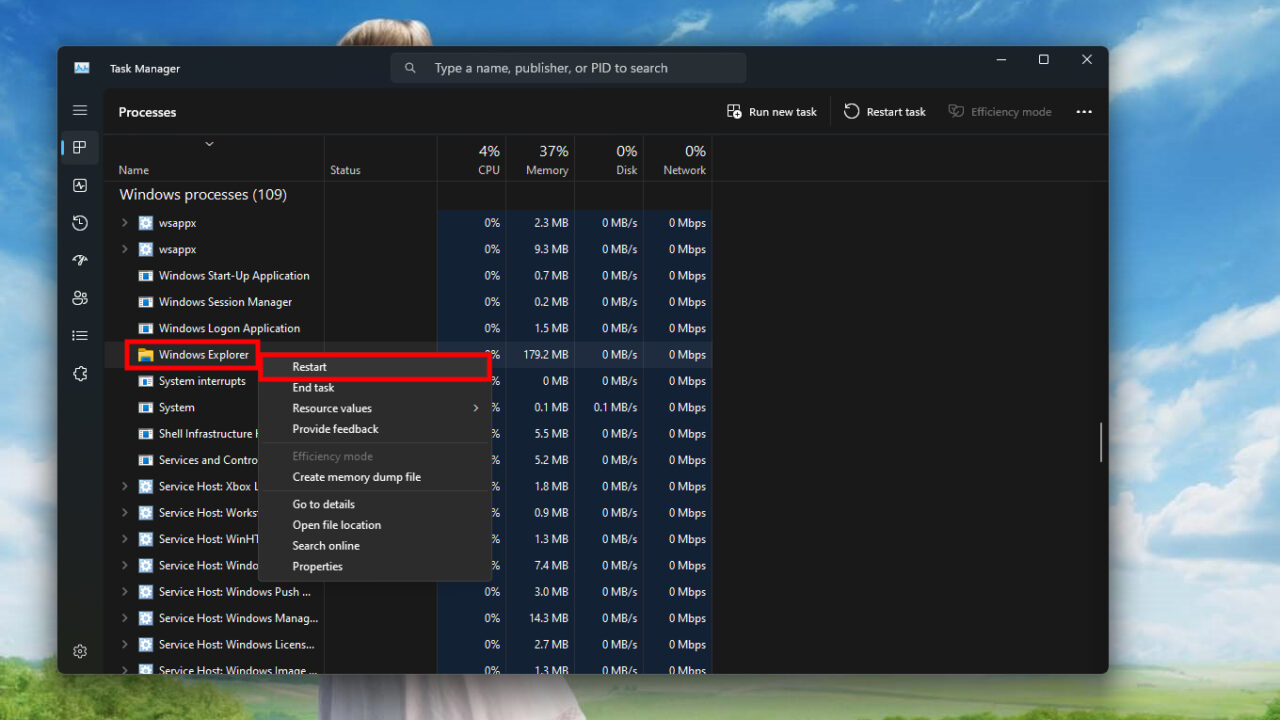Expand the first wsappx process group

click(124, 222)
